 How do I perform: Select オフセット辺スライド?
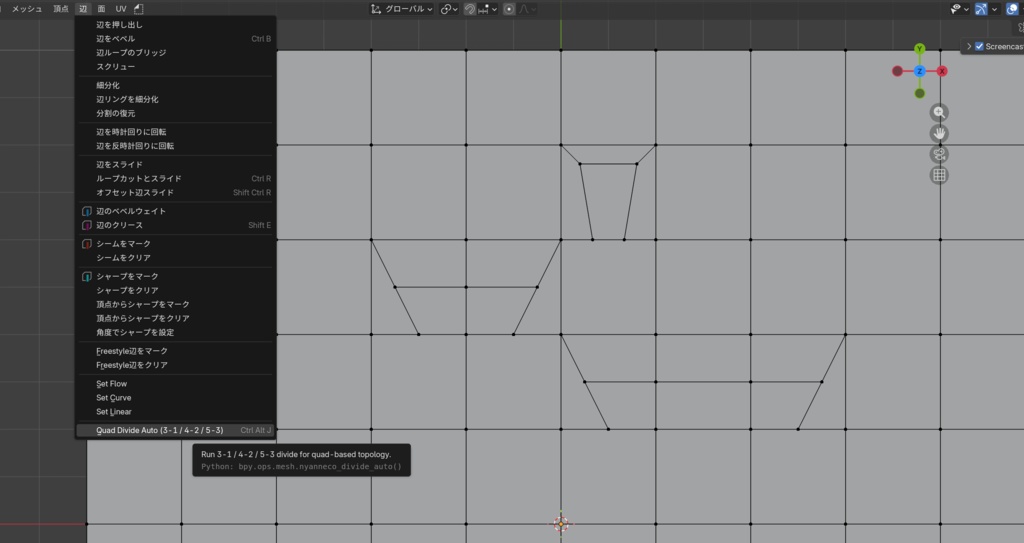(x=176, y=193)
